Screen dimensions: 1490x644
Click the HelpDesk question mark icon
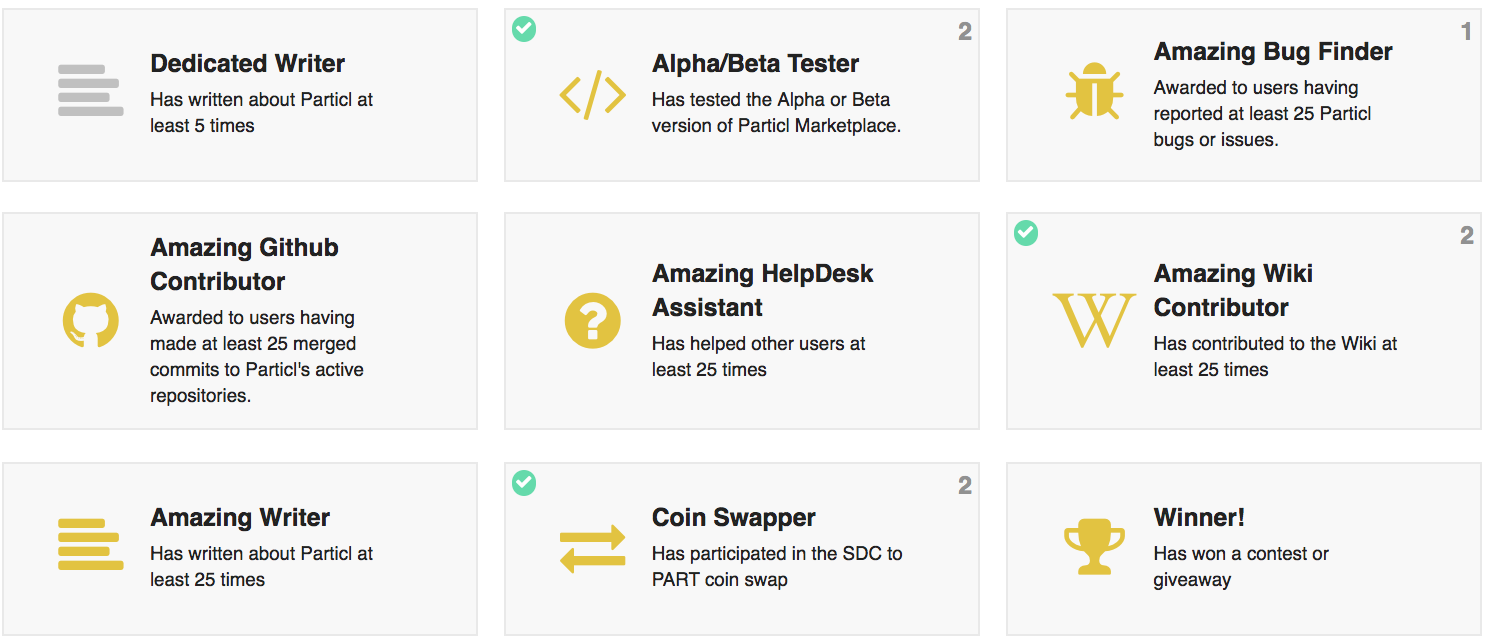[x=592, y=321]
